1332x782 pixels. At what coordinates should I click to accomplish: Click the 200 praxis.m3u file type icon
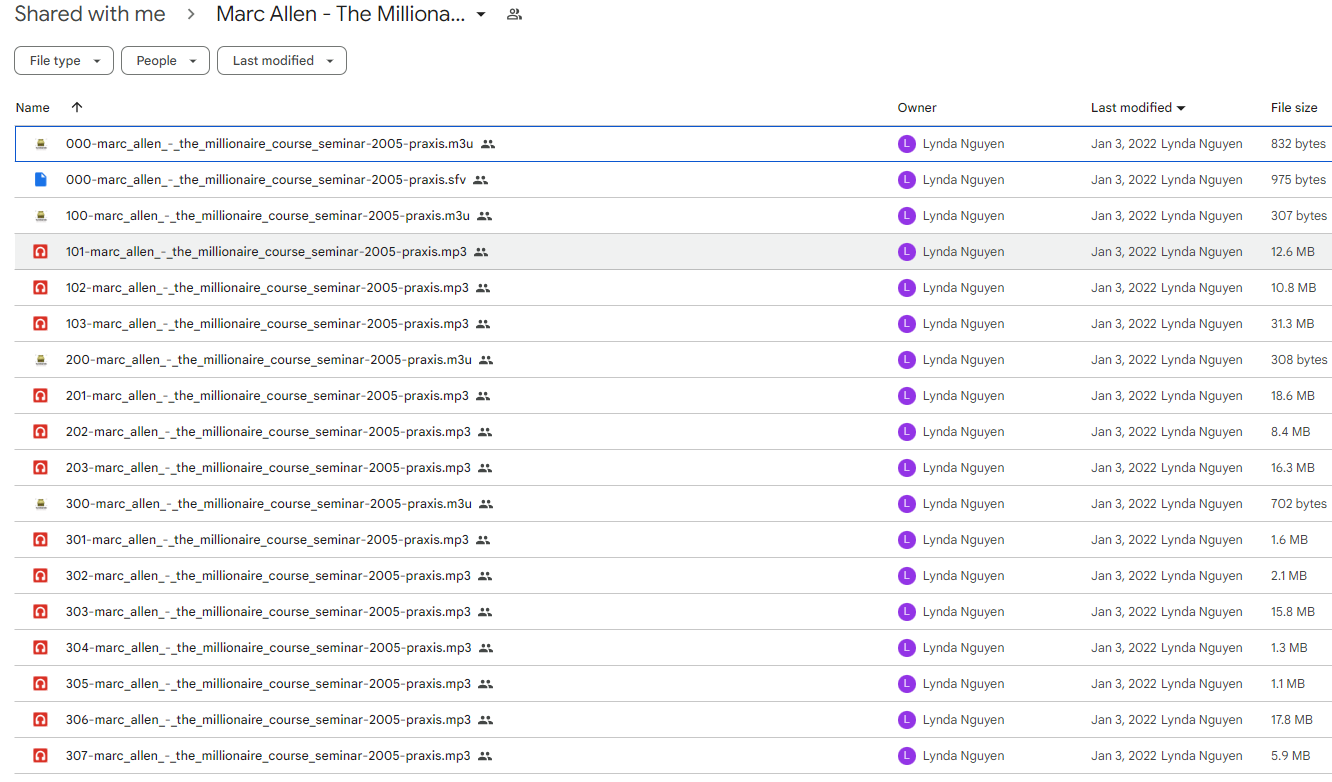(40, 360)
